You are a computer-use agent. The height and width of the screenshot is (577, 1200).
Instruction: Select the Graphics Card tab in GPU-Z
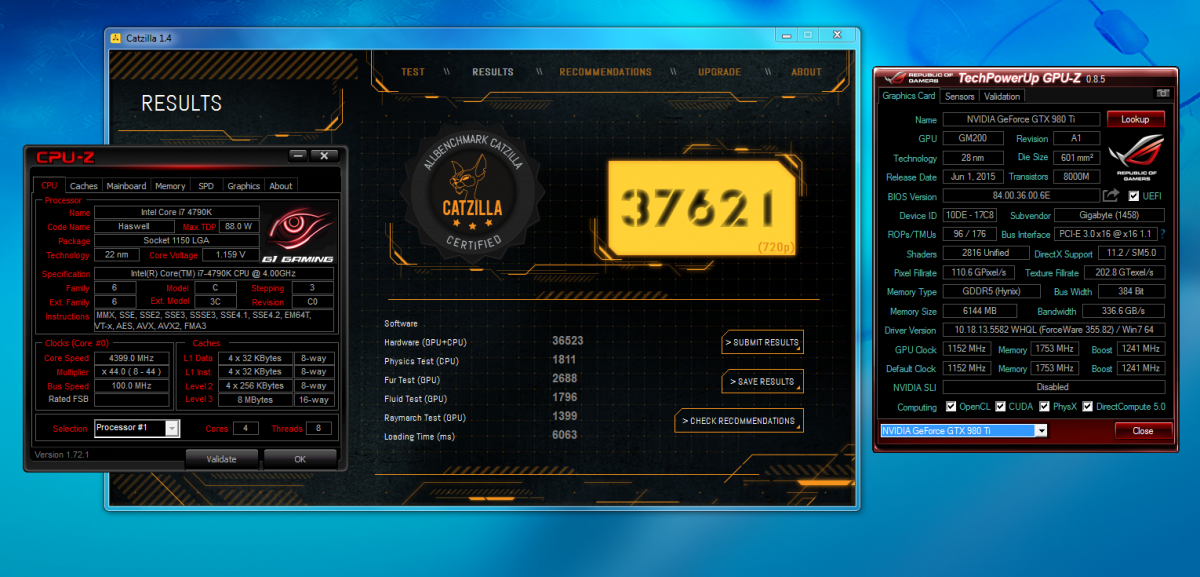click(x=909, y=96)
